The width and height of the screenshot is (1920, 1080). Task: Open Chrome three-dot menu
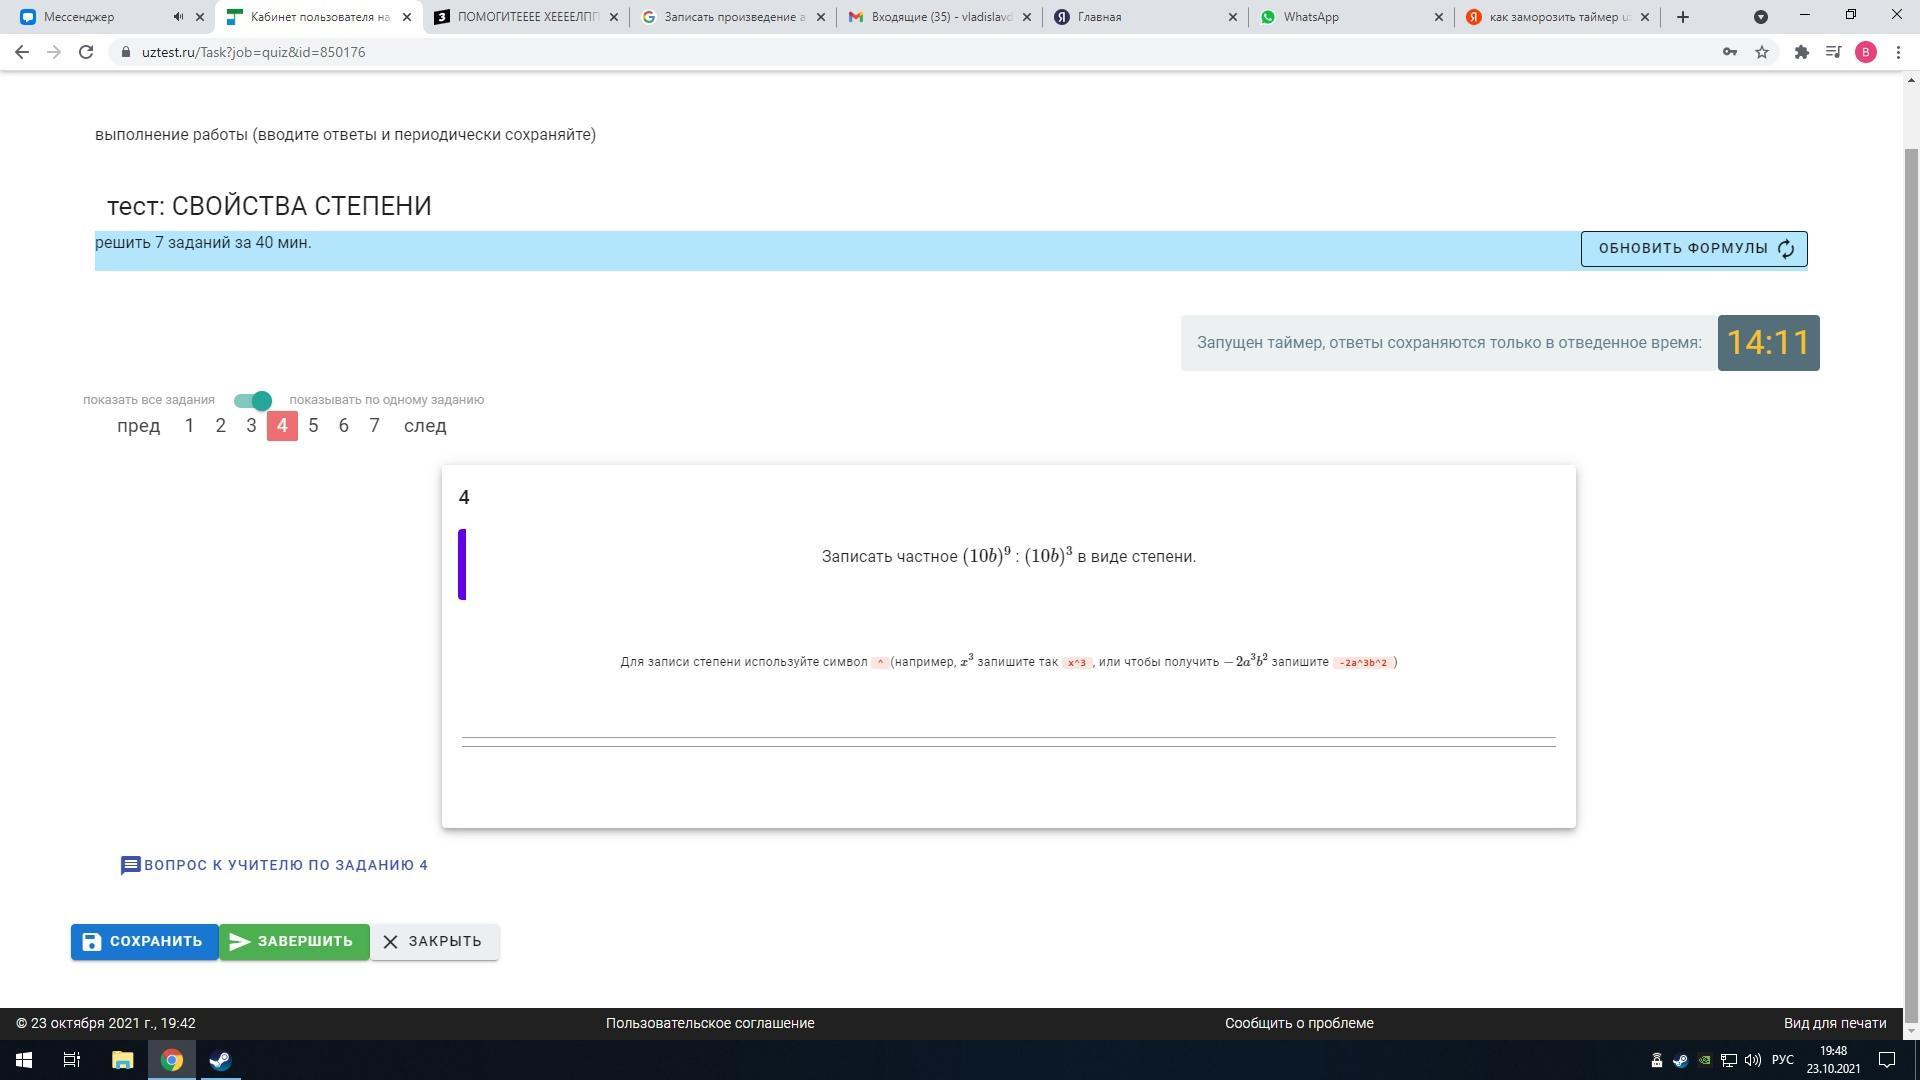coord(1898,52)
